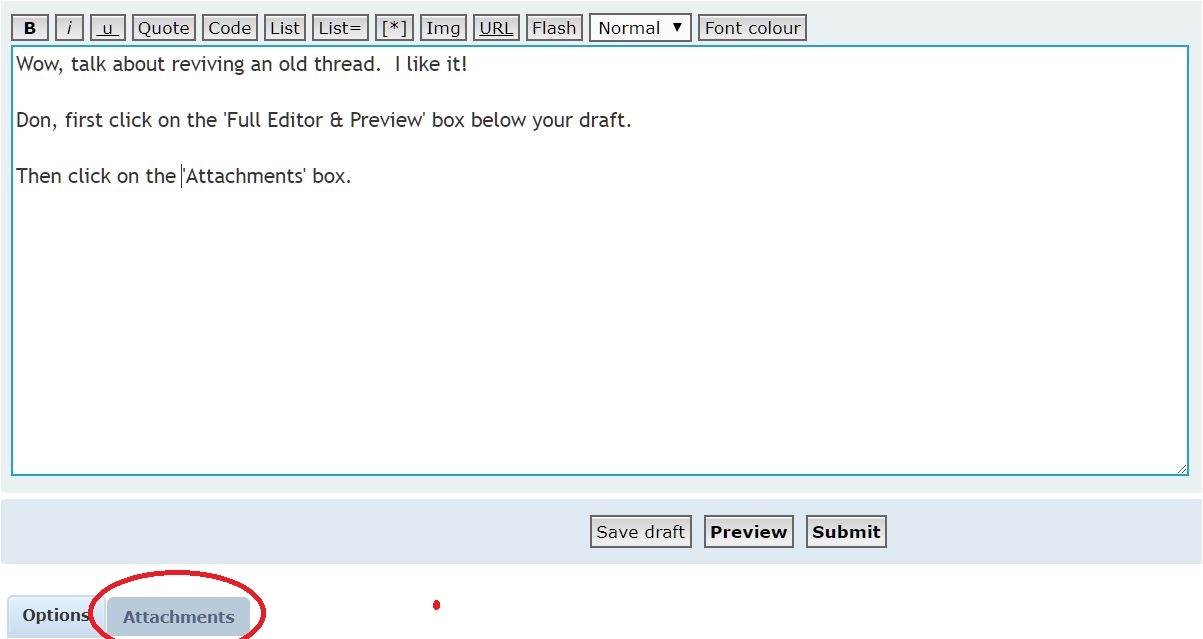This screenshot has height=639, width=1203.
Task: Click the List button
Action: tap(285, 28)
